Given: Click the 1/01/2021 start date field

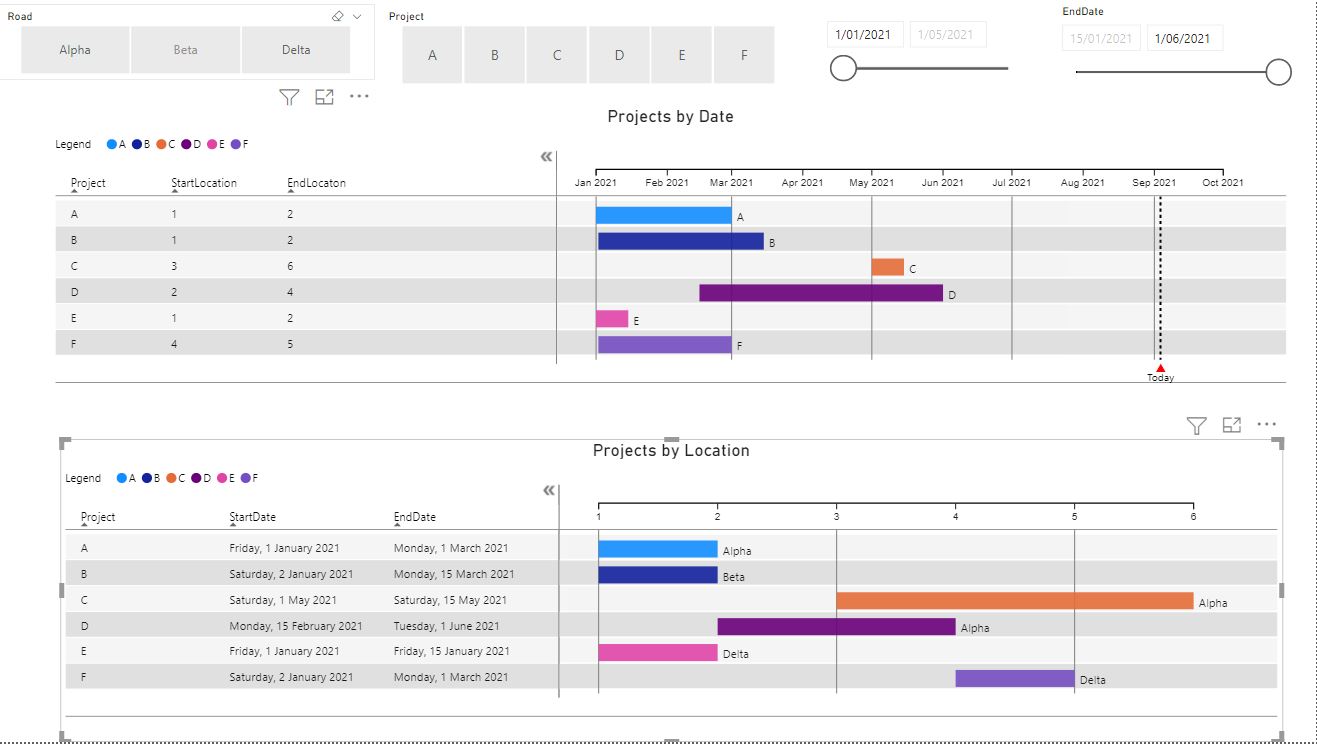Looking at the screenshot, I should [866, 34].
